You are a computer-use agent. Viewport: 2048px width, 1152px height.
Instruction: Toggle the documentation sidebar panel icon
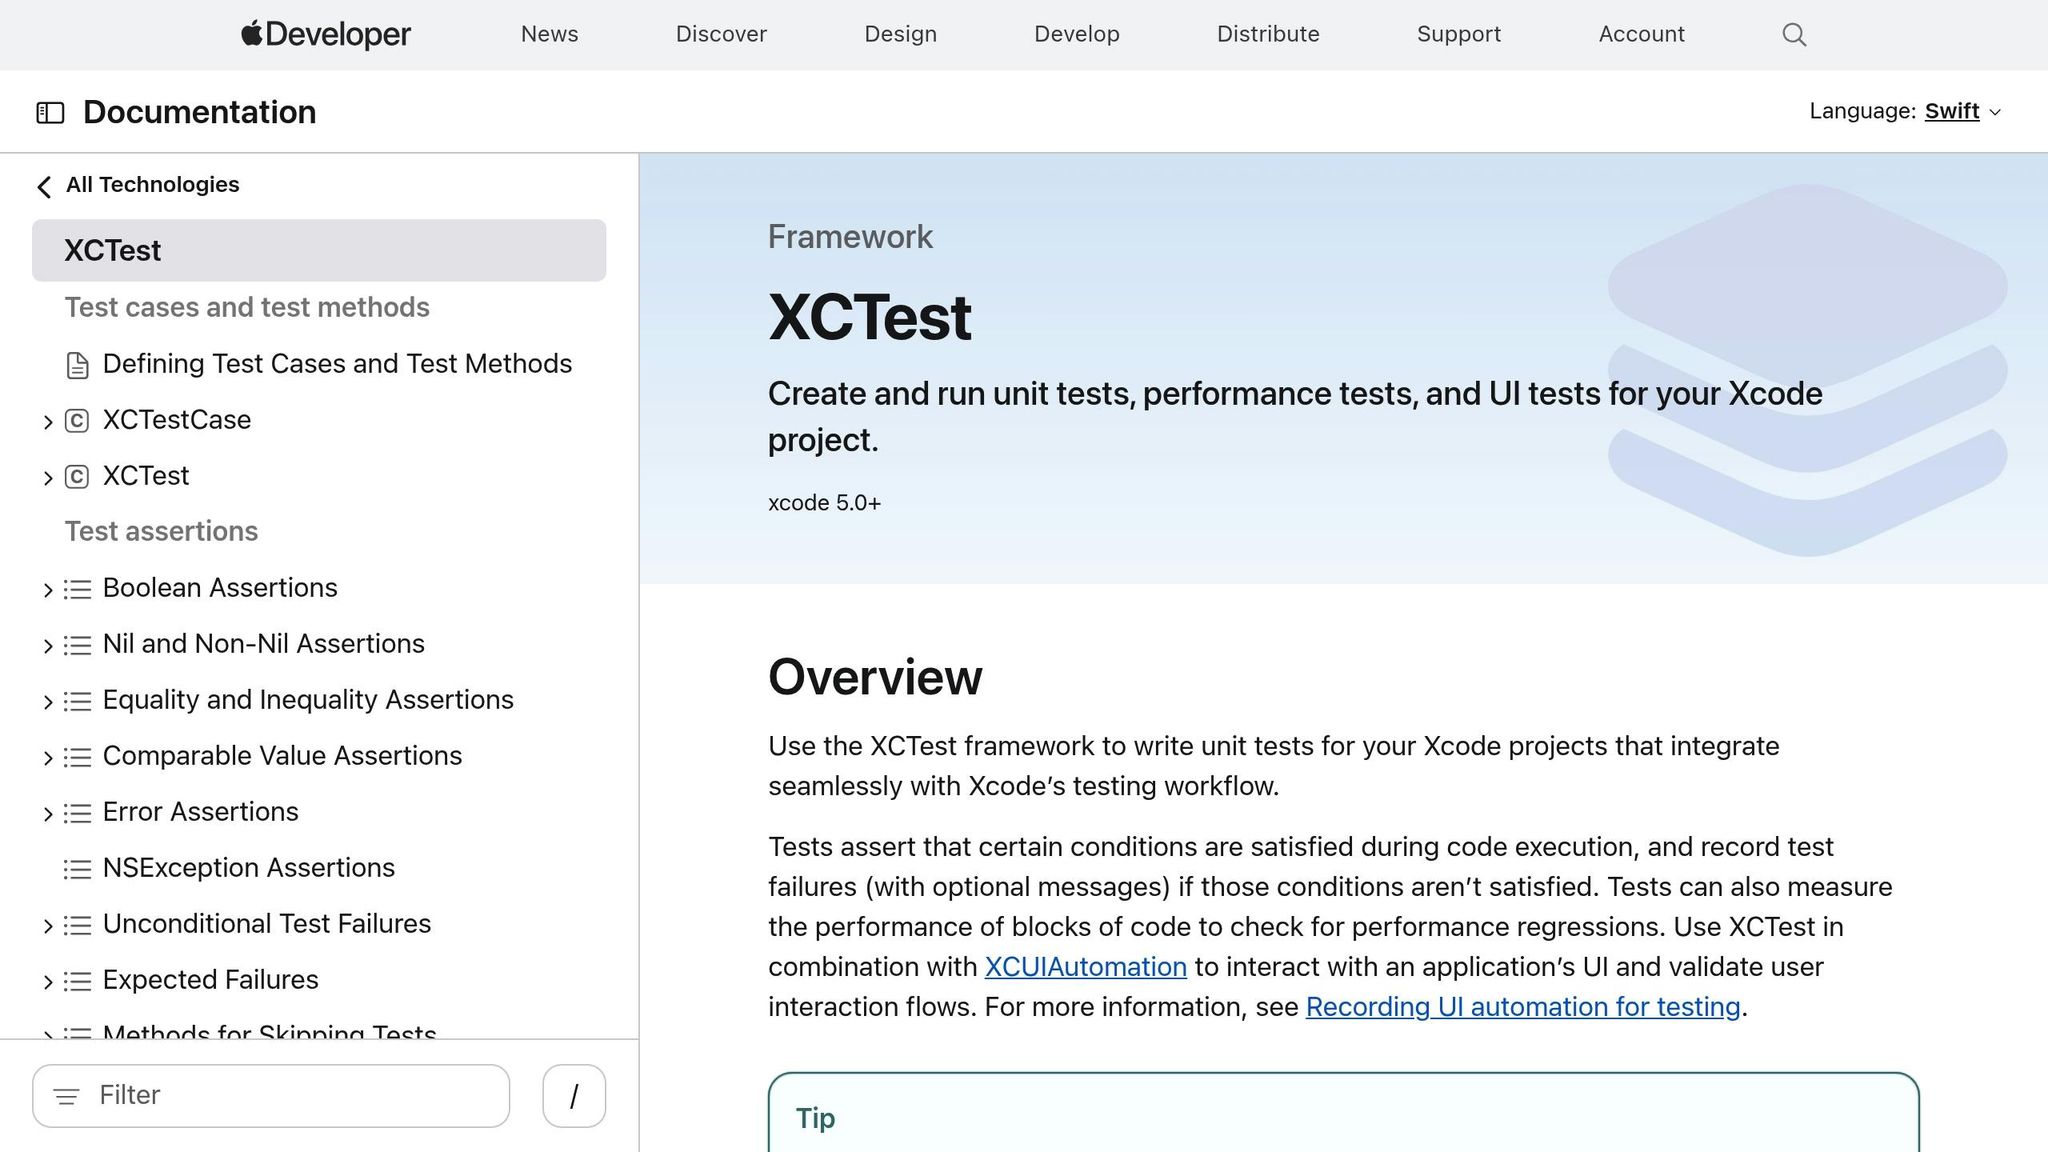[50, 113]
